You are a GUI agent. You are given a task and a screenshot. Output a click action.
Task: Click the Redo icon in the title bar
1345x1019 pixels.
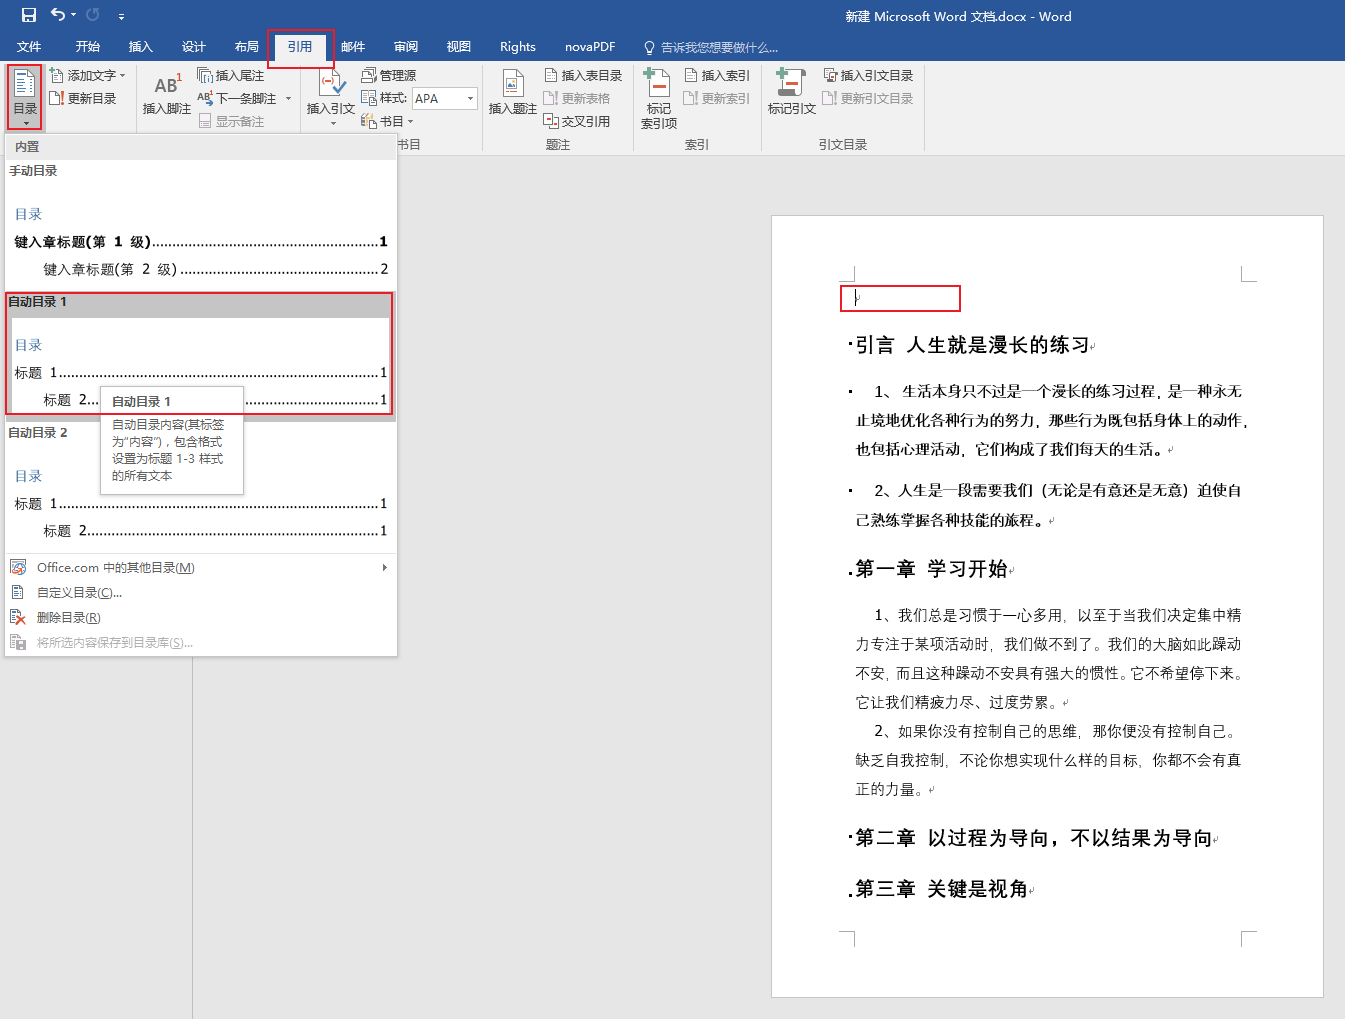93,15
